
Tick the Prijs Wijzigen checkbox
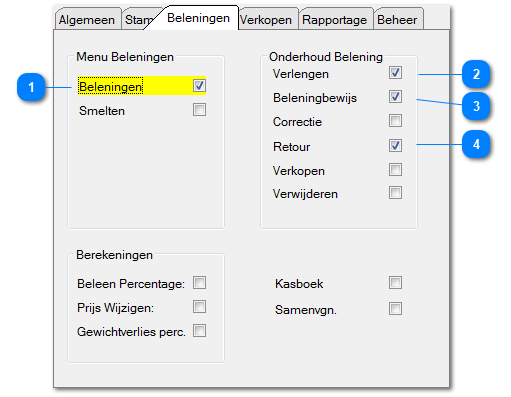click(199, 307)
